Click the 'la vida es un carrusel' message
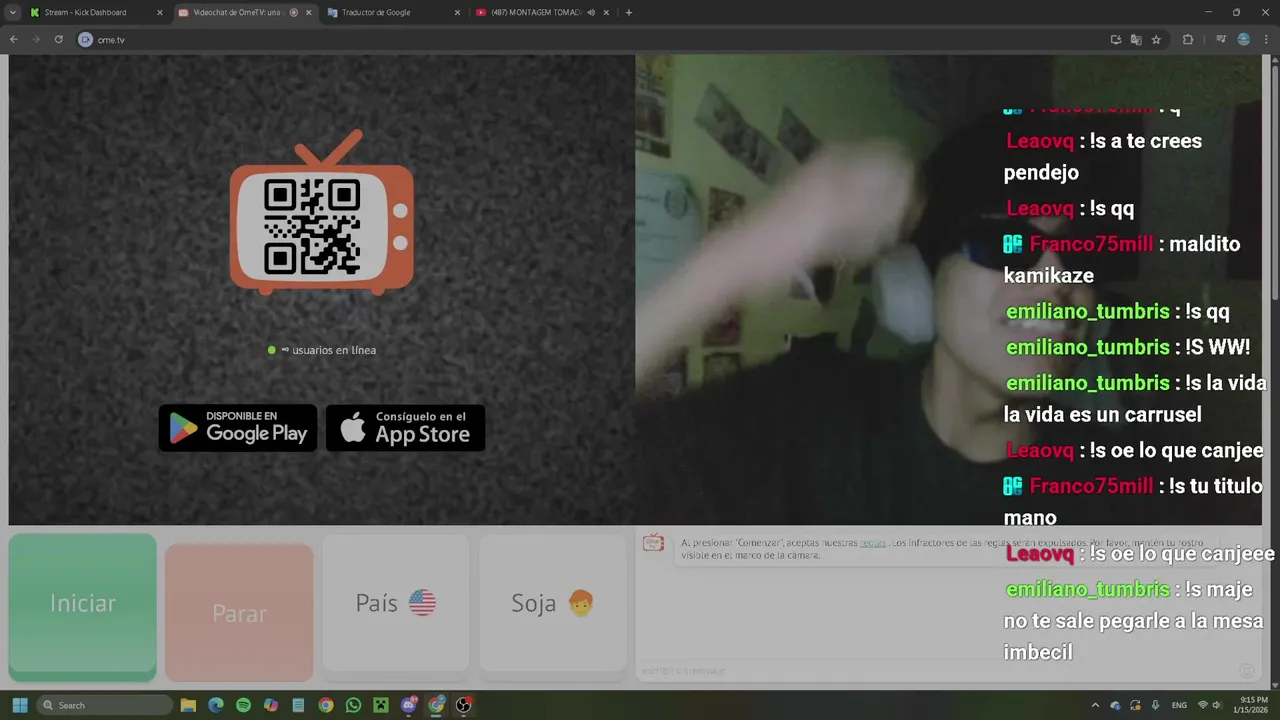 pyautogui.click(x=1135, y=399)
